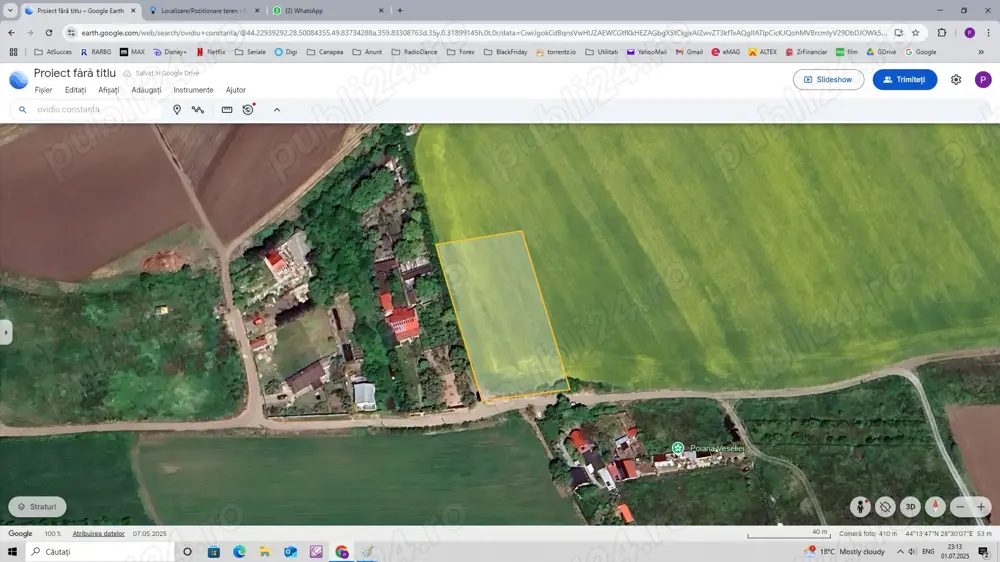The height and width of the screenshot is (562, 1000).
Task: Collapse the toolbar with the chevron arrow
Action: tap(277, 110)
